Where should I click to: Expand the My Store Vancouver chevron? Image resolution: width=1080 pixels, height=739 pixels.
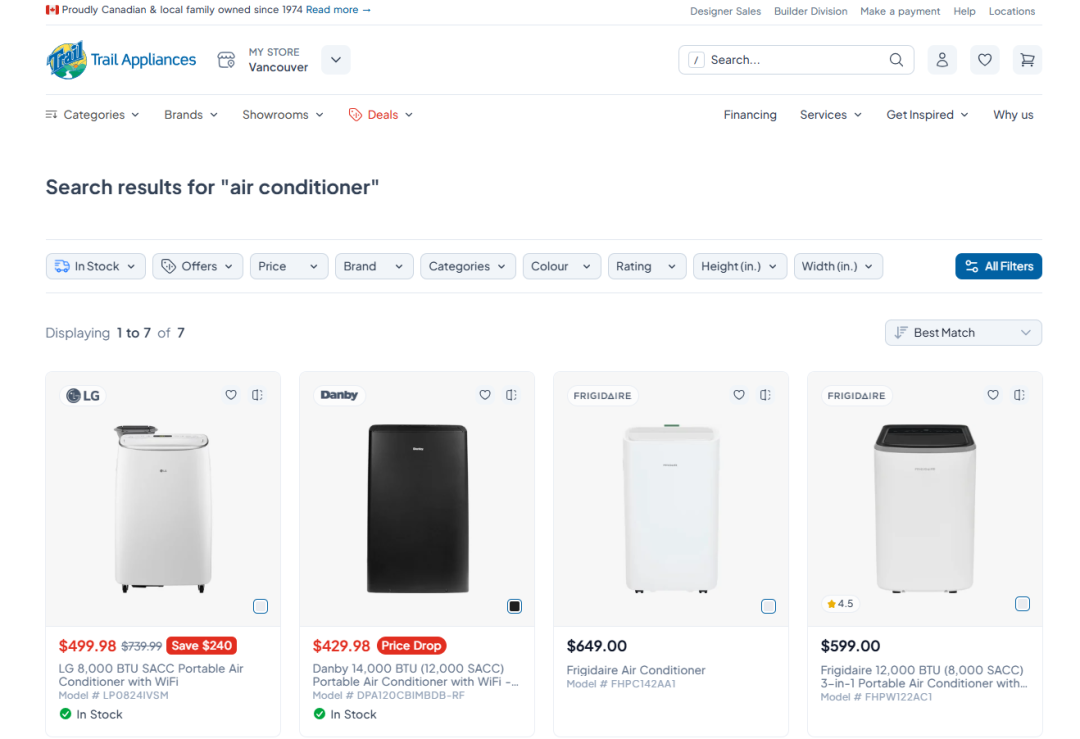(335, 60)
